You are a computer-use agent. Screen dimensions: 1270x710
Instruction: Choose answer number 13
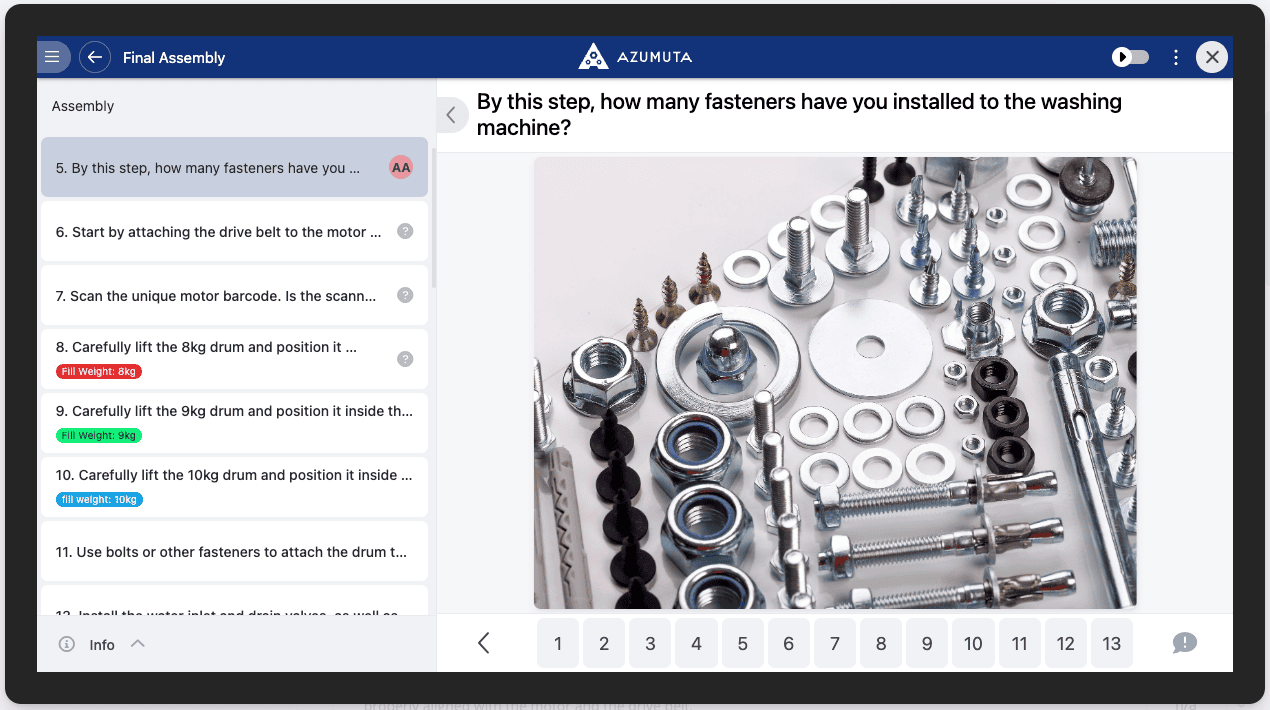pos(1111,643)
